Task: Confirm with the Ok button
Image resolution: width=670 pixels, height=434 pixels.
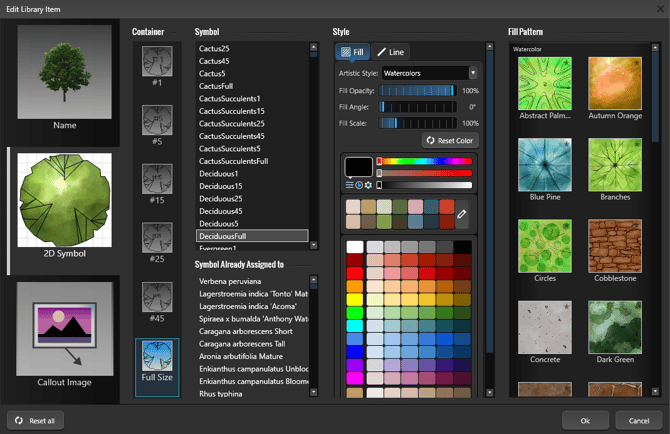Action: [585, 420]
